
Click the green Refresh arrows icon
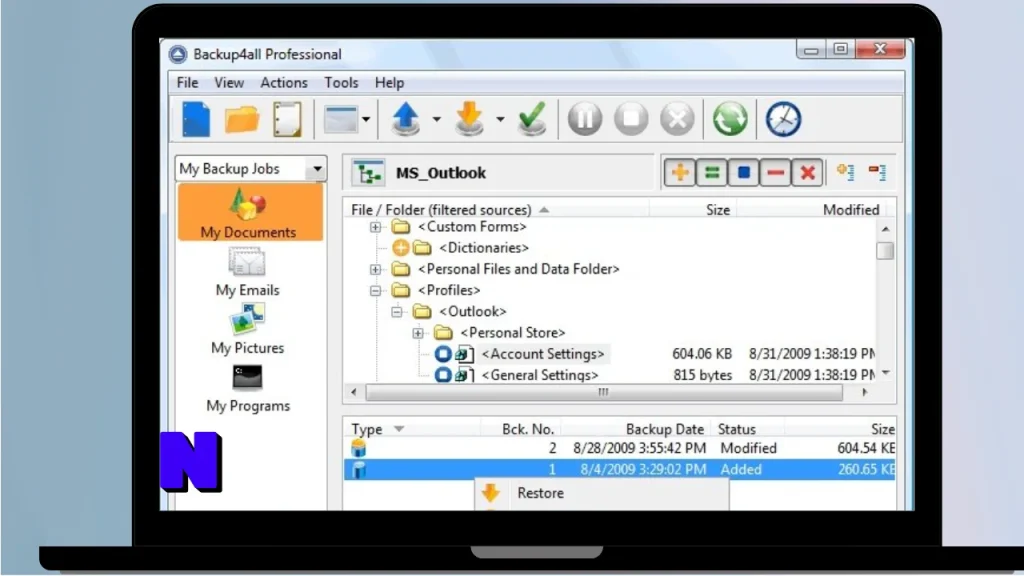coord(730,119)
